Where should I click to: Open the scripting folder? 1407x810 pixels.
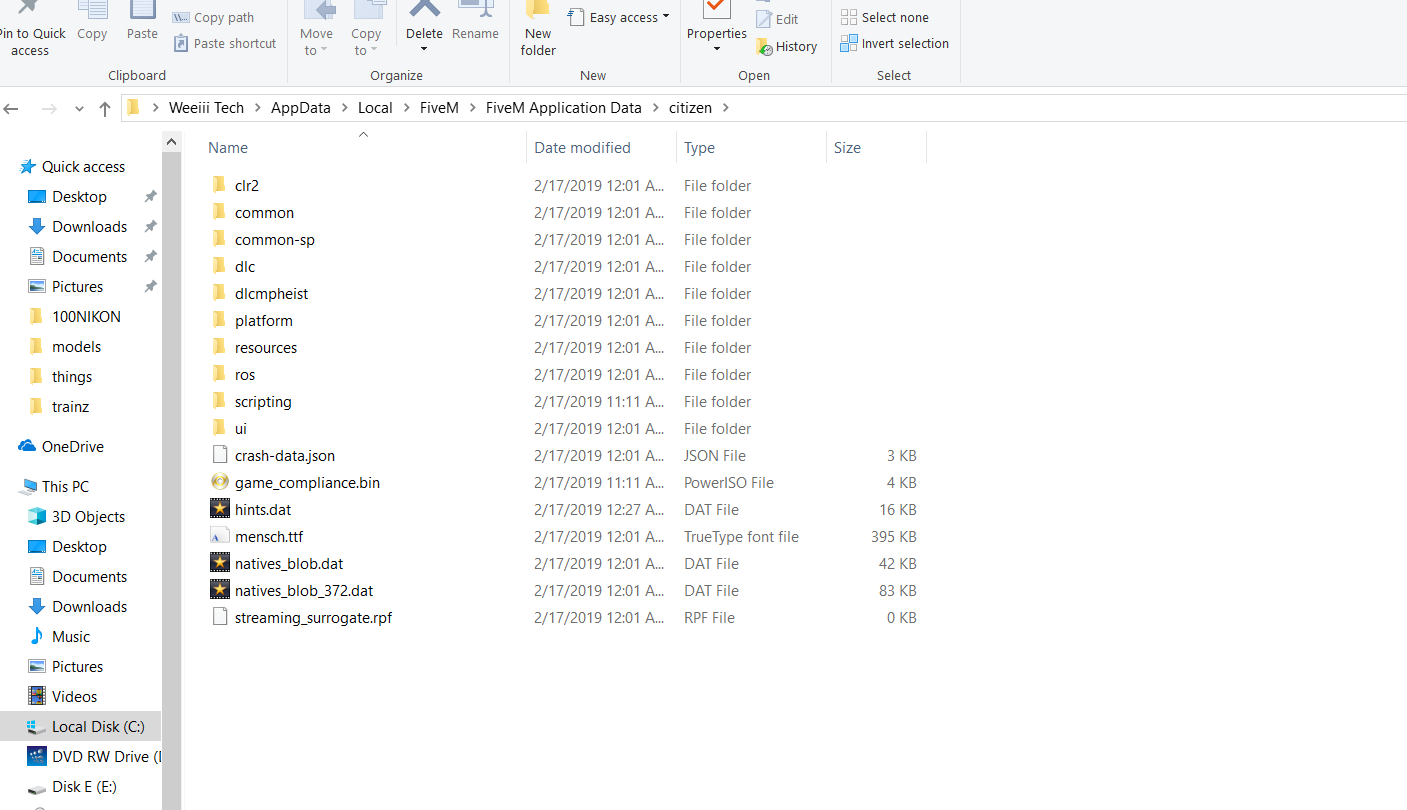coord(263,402)
